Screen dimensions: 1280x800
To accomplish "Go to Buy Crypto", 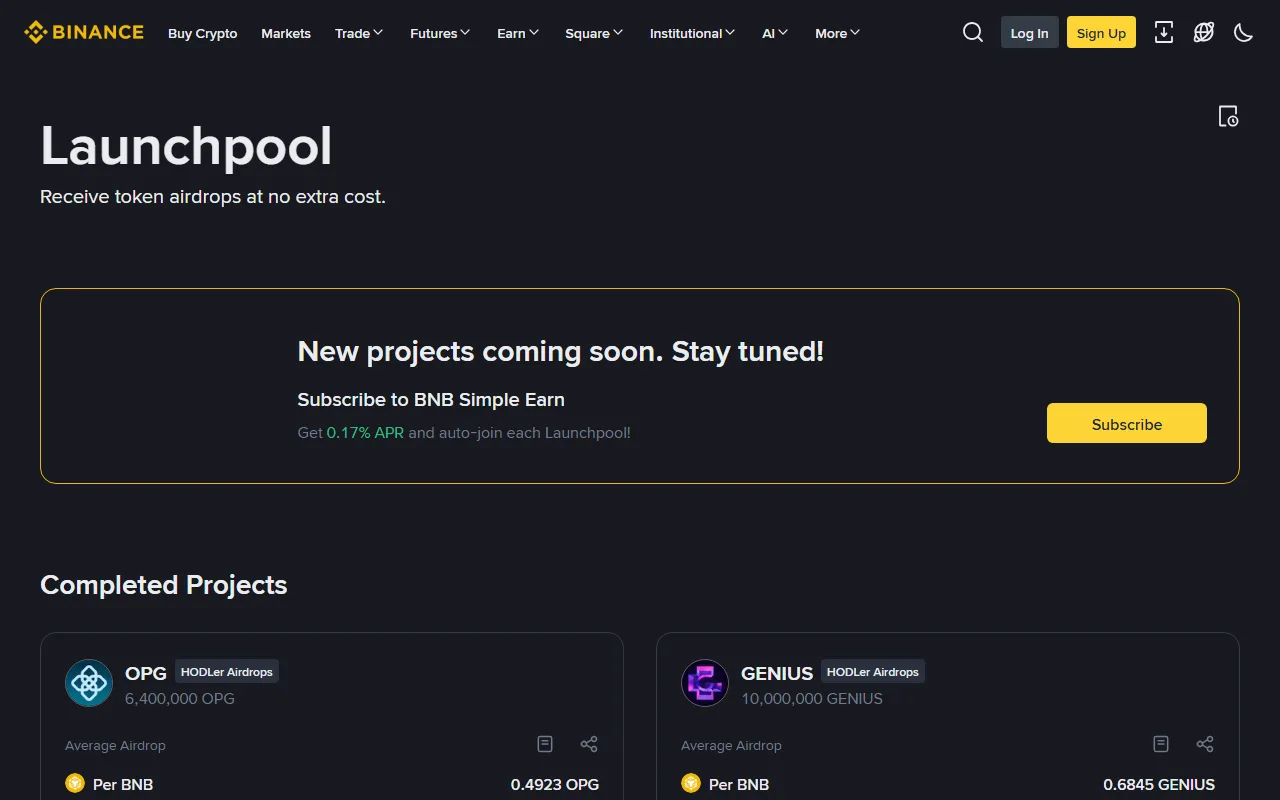I will click(203, 33).
